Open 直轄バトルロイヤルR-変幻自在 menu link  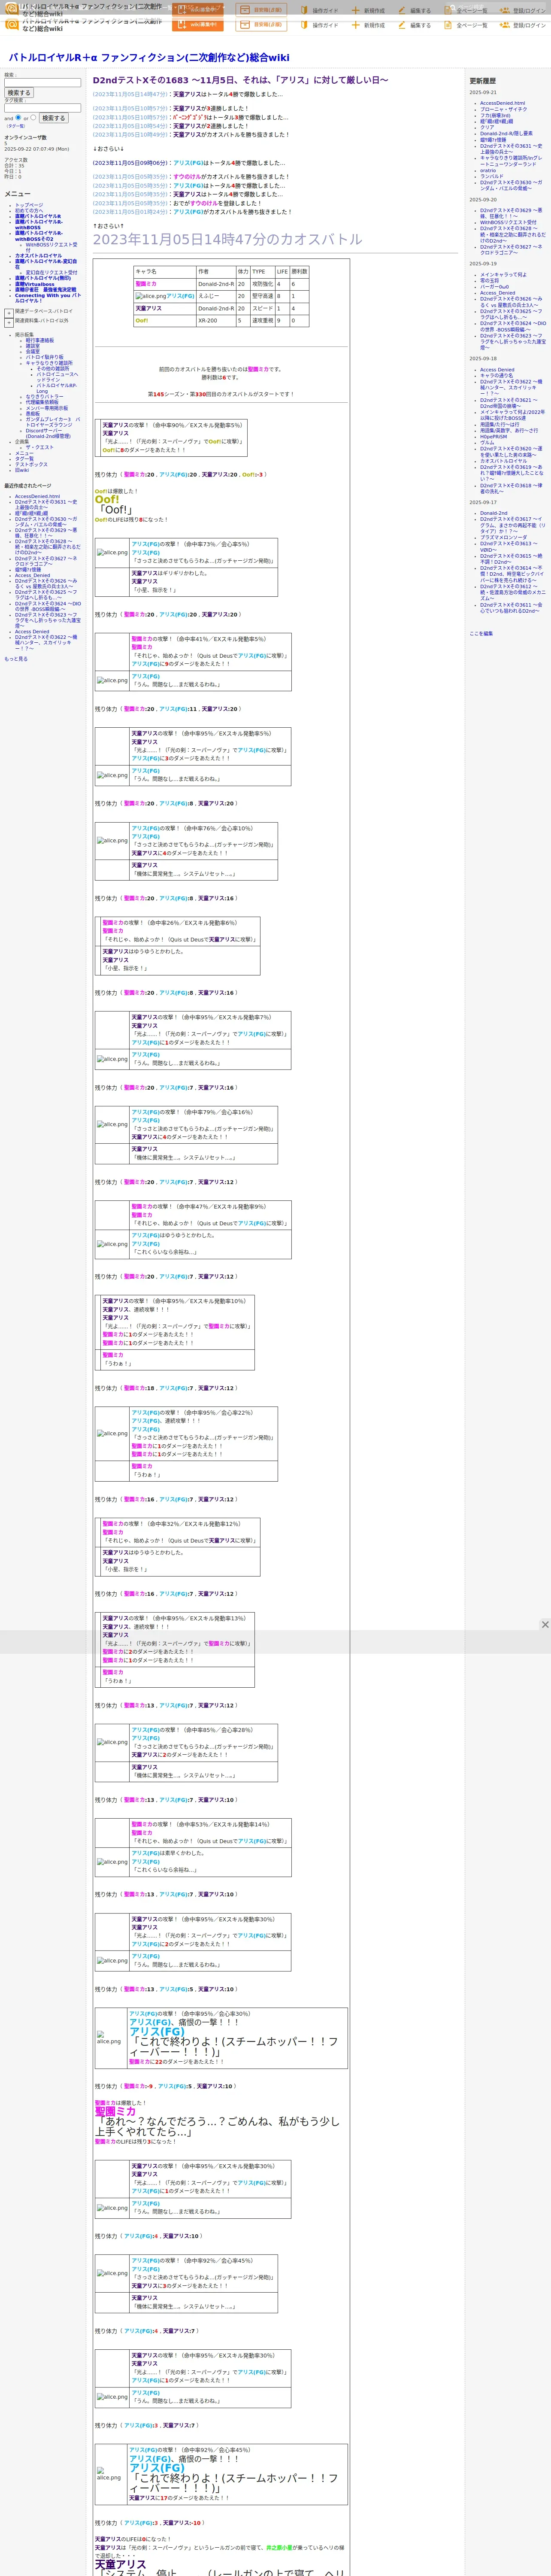point(45,264)
